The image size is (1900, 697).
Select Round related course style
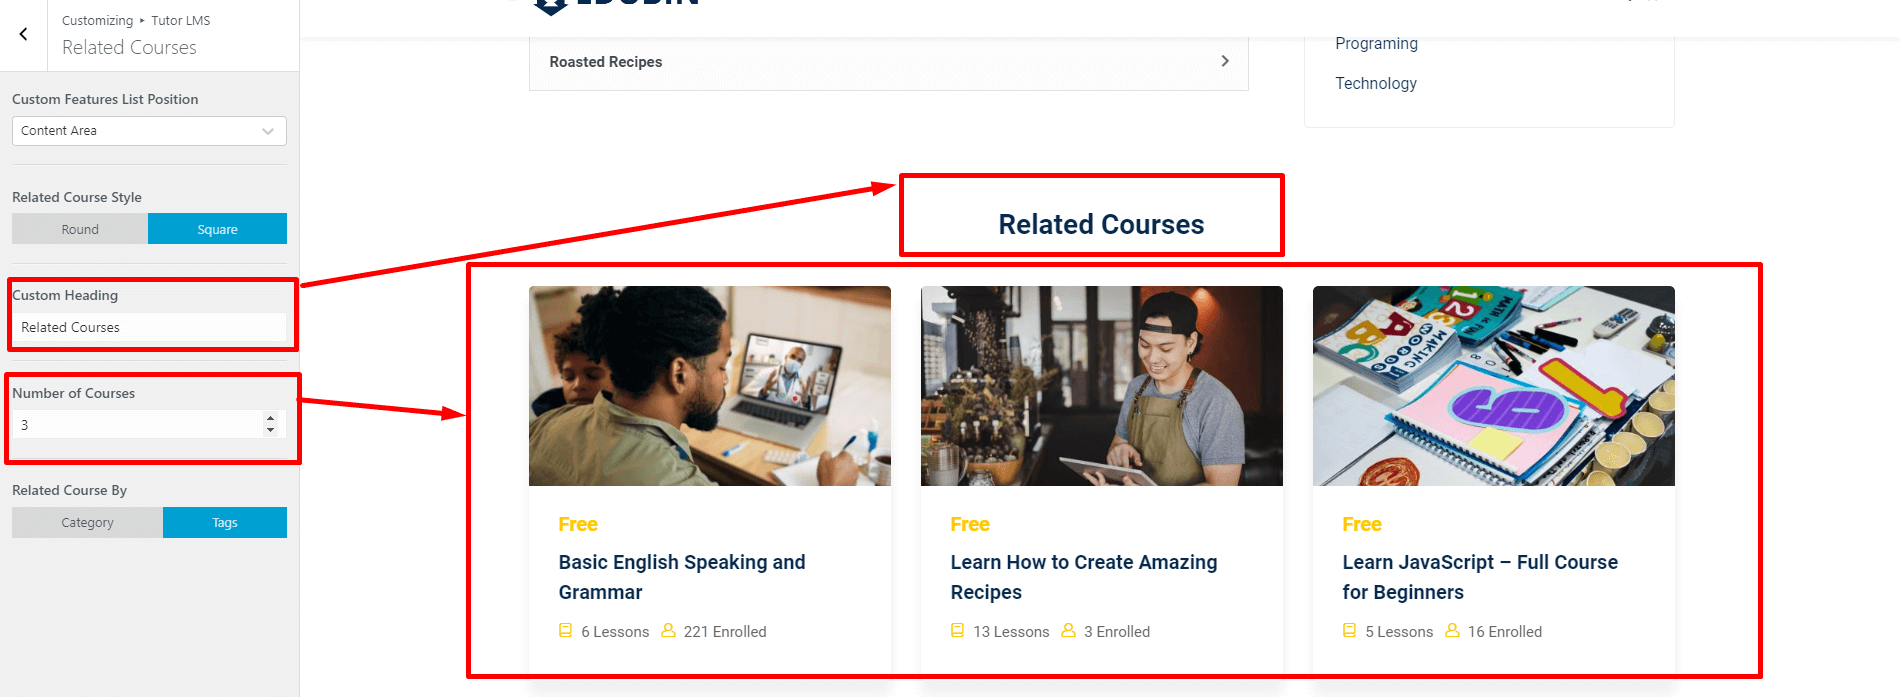(x=80, y=229)
